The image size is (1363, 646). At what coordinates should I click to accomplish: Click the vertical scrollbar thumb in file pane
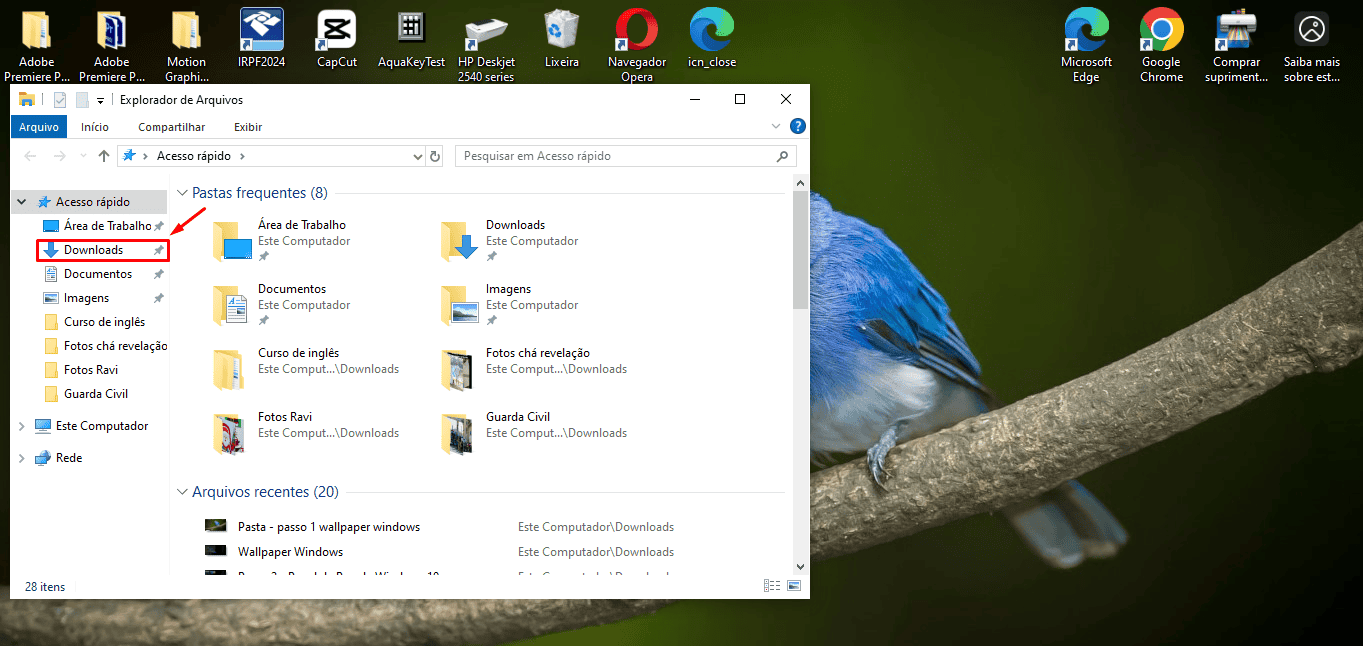point(800,250)
